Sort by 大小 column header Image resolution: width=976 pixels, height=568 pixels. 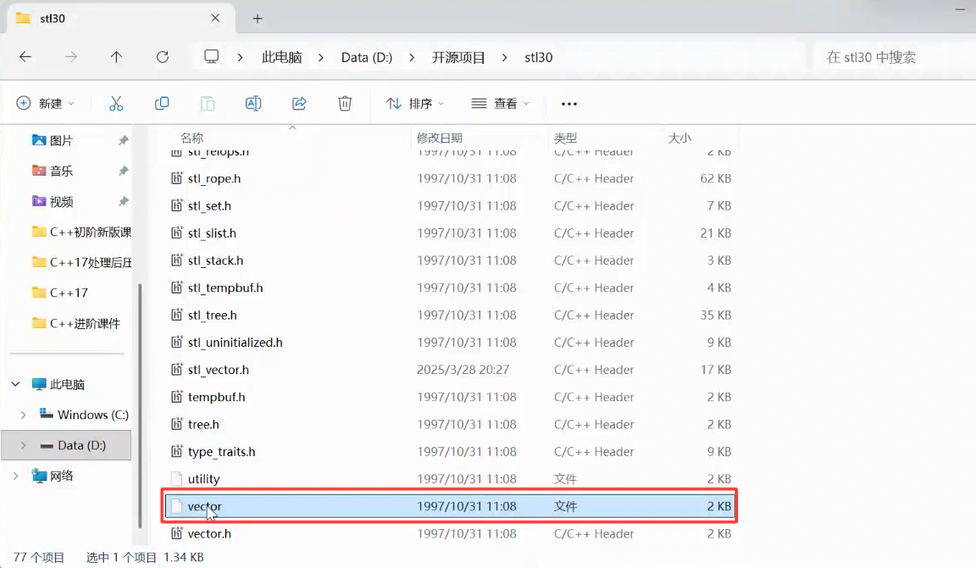tap(679, 137)
